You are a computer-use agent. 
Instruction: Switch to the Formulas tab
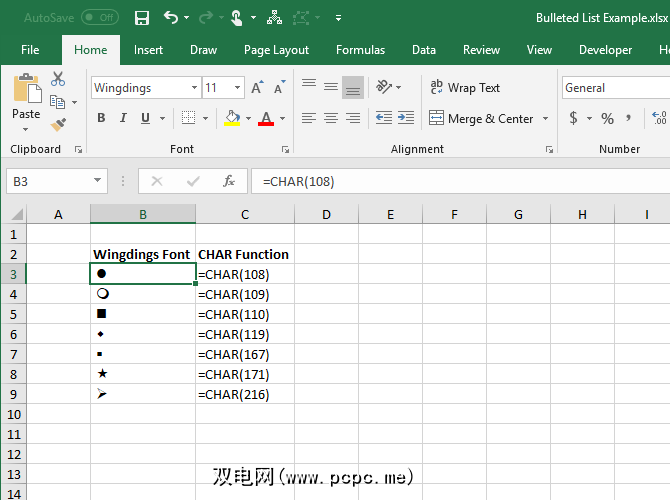(360, 50)
